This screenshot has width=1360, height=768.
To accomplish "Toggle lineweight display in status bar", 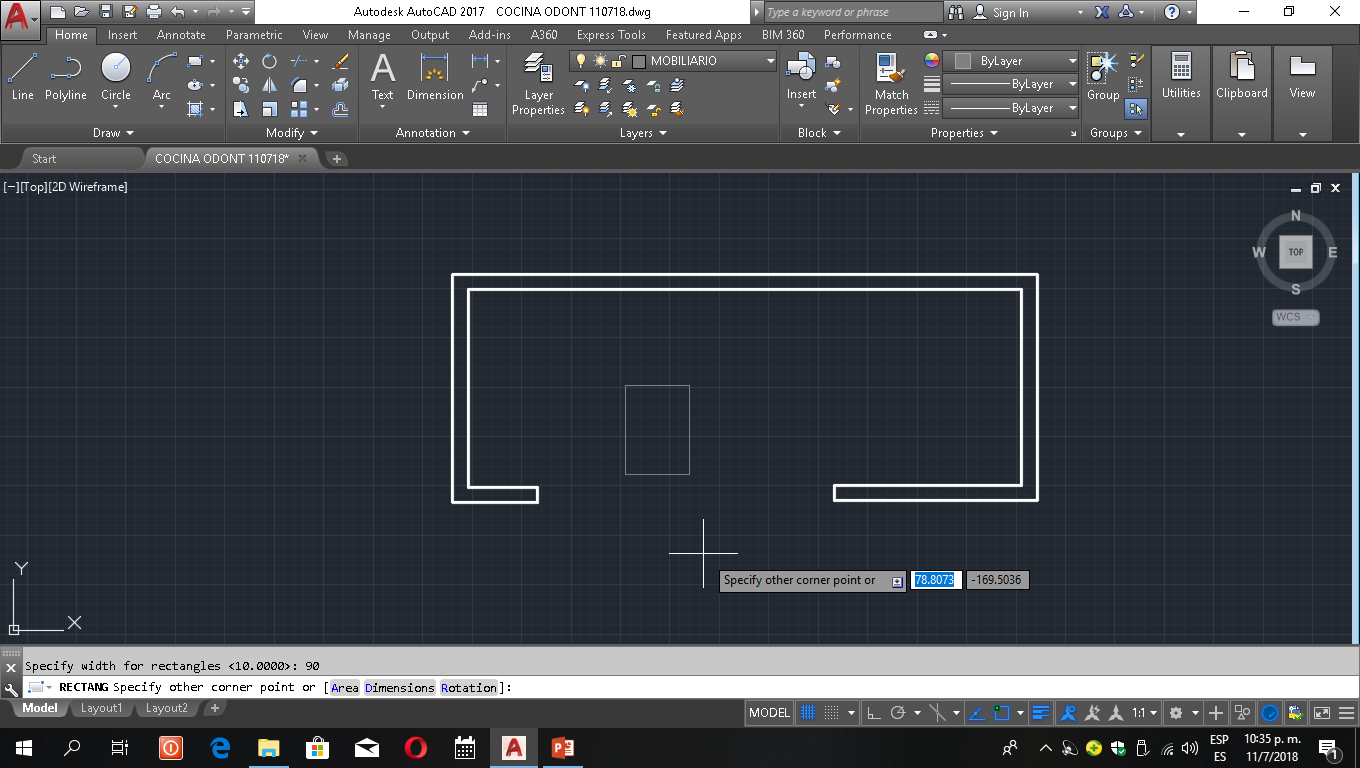I will tap(1041, 713).
